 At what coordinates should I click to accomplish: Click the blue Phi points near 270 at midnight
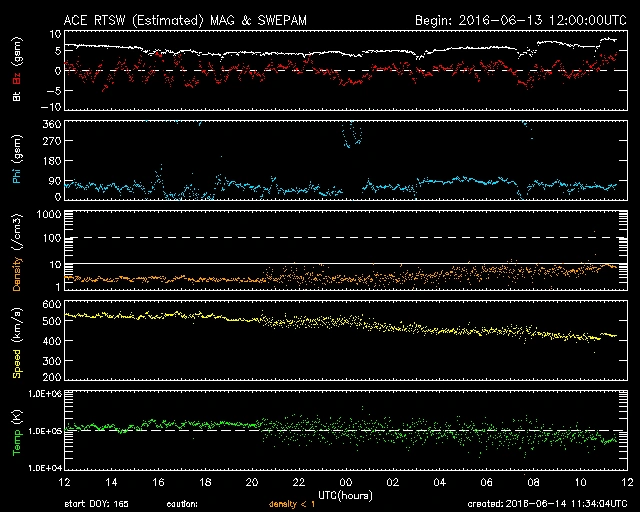[351, 139]
